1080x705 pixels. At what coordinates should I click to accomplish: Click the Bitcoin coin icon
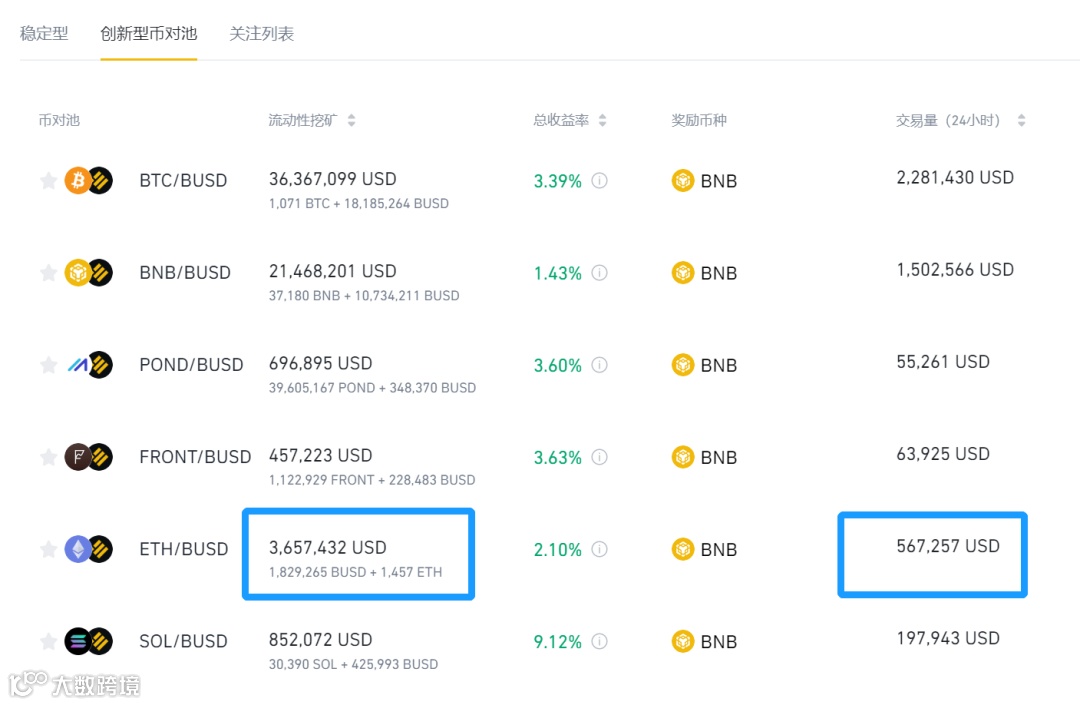click(x=78, y=180)
